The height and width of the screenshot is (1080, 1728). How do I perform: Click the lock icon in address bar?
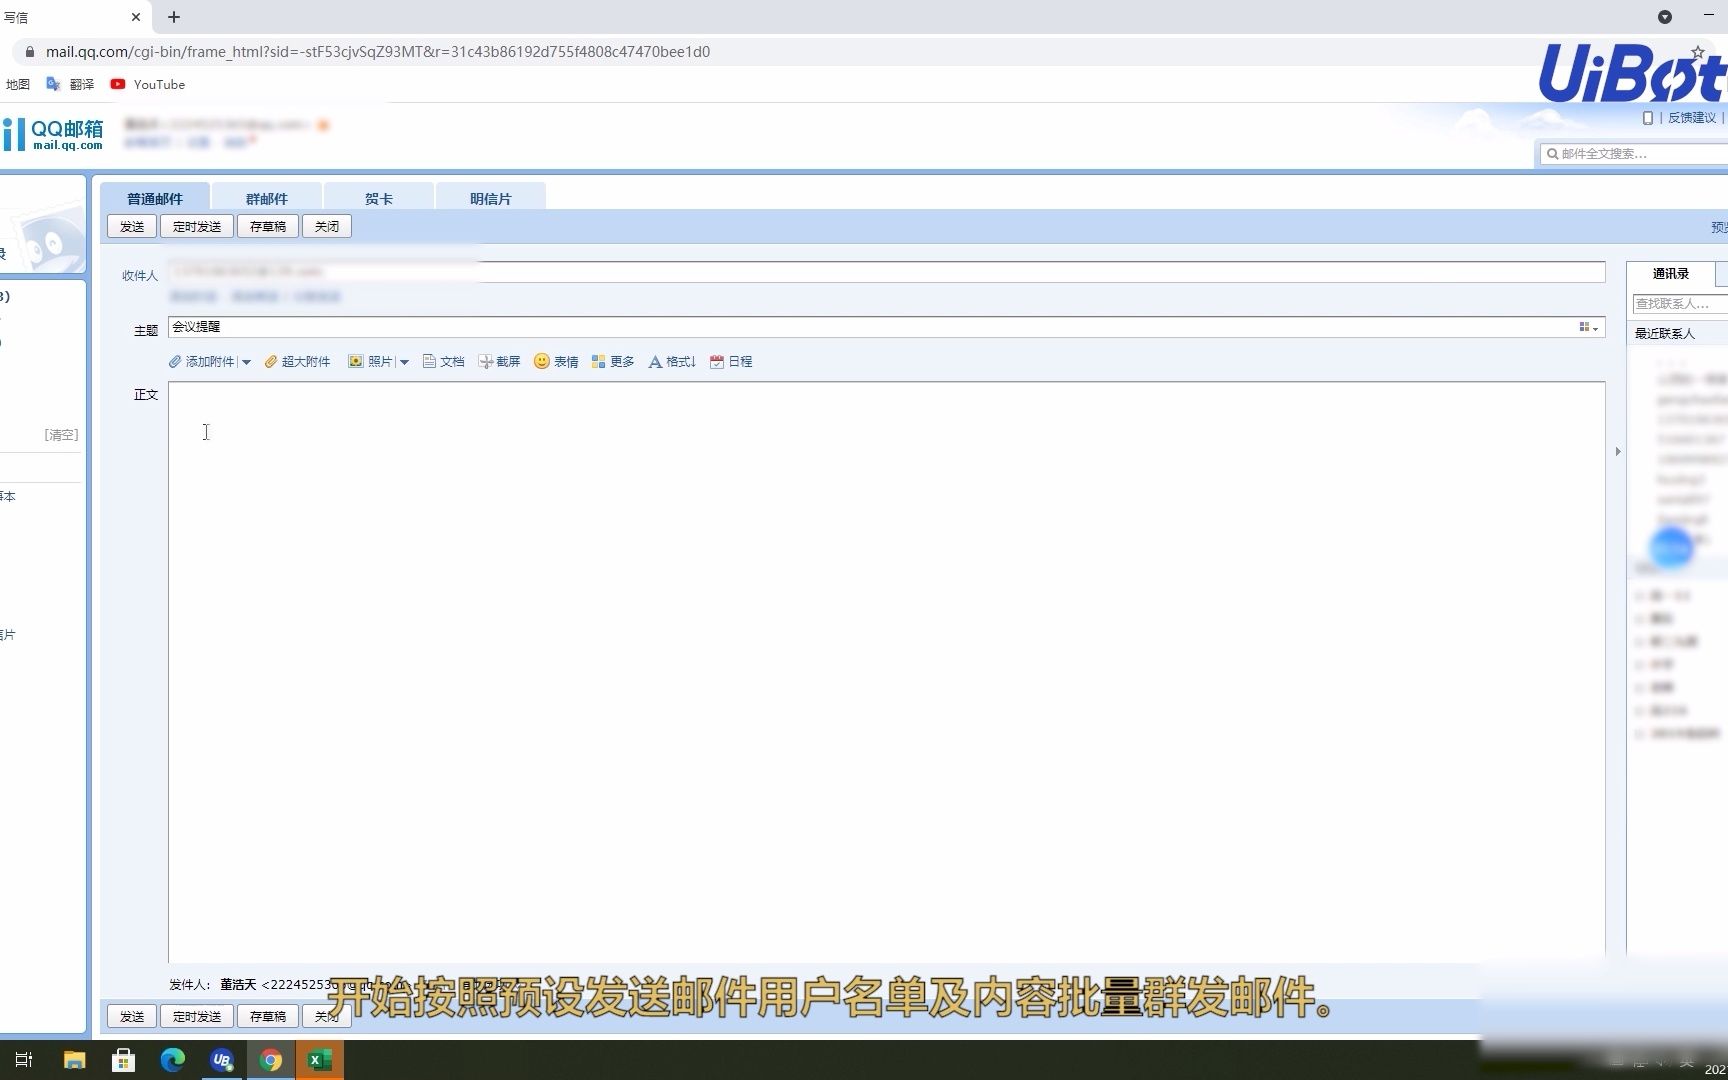[x=30, y=52]
